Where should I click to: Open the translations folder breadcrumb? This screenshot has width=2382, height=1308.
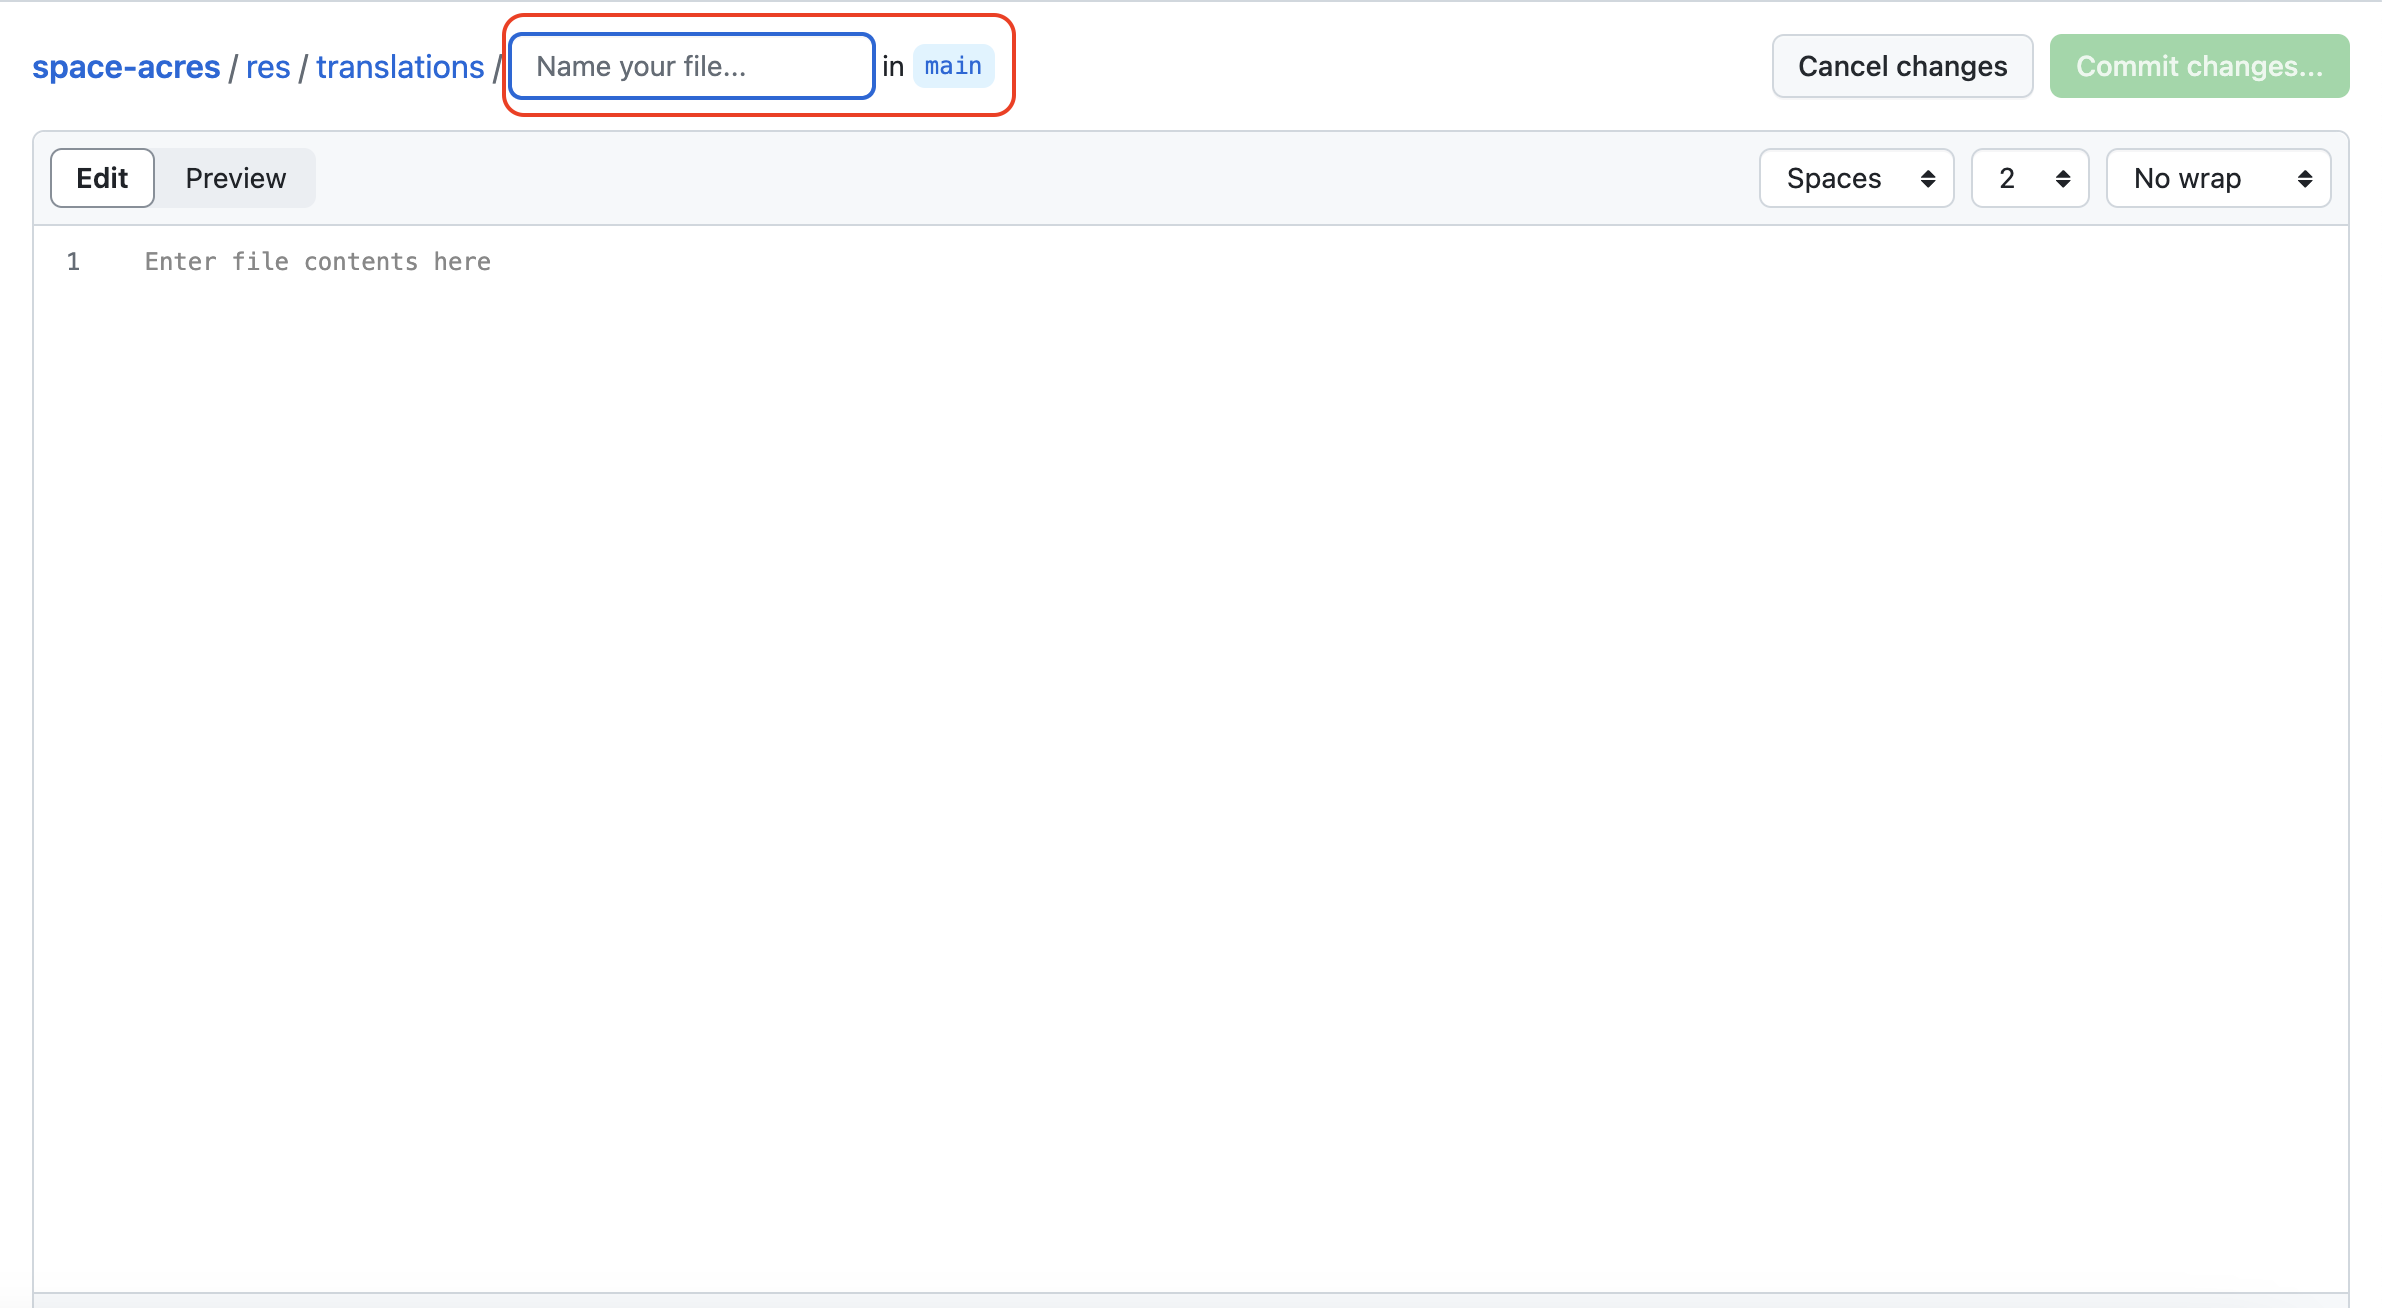tap(400, 67)
